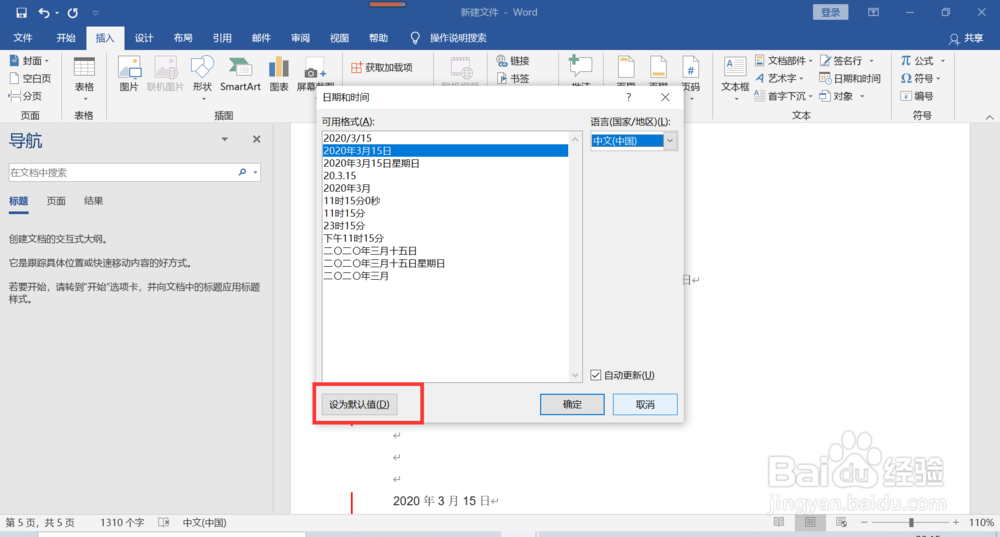1000x537 pixels.
Task: Switch to web layout view icon
Action: (841, 522)
